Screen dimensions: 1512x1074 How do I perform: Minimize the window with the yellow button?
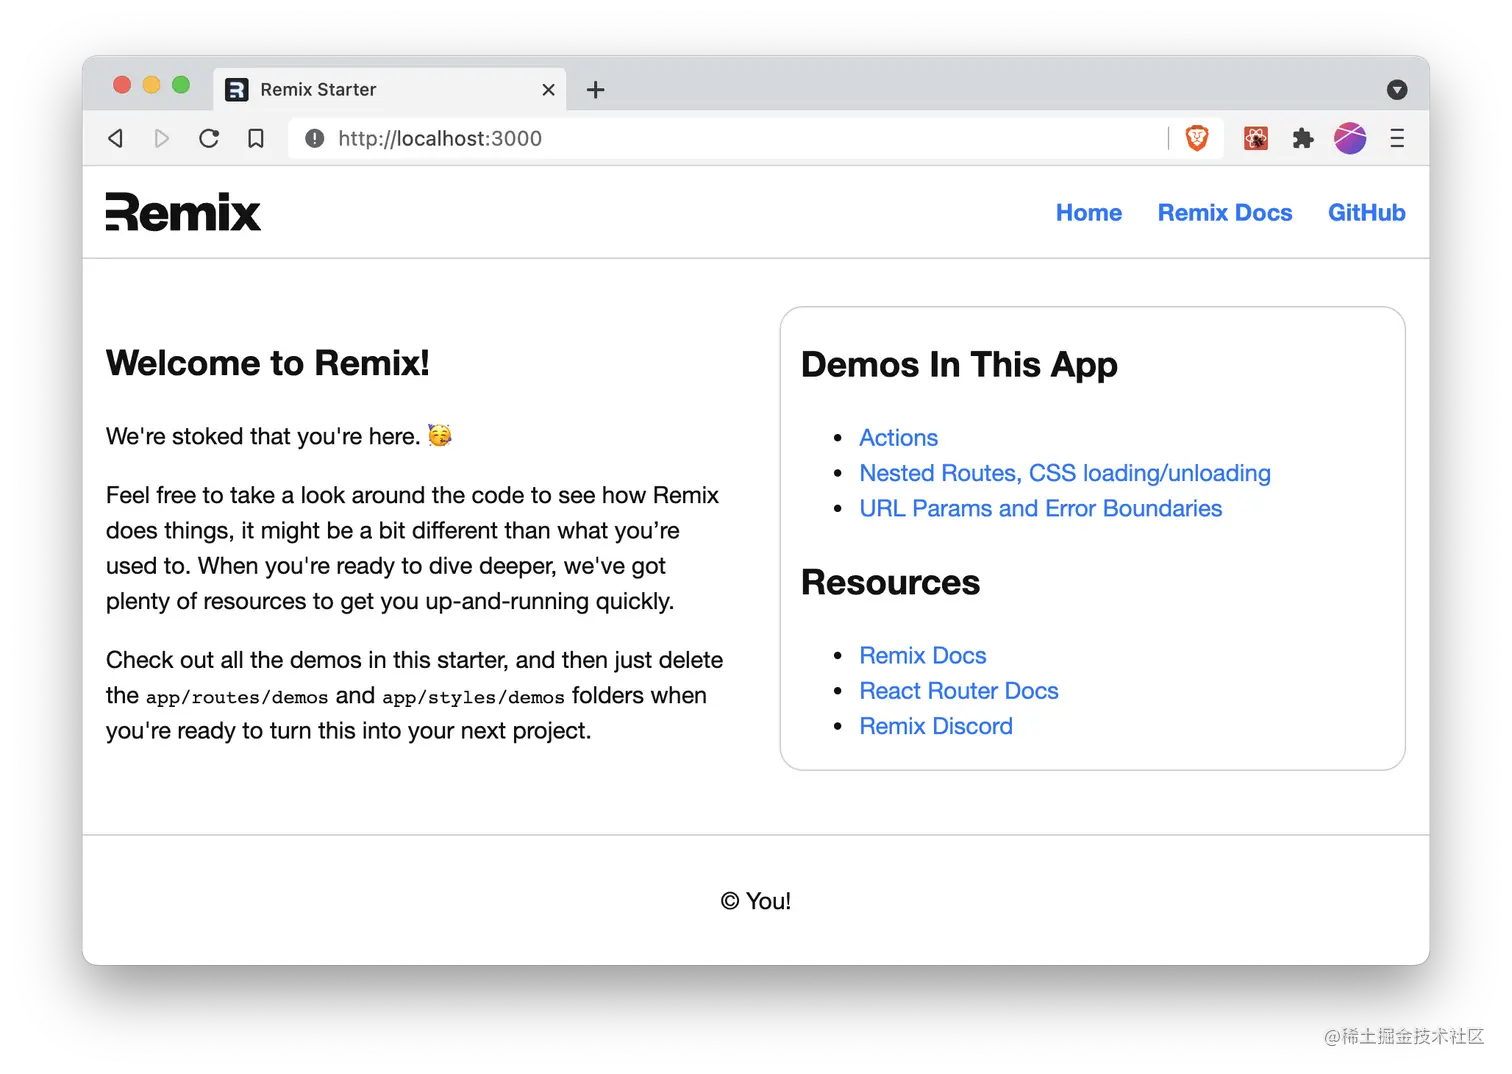pyautogui.click(x=152, y=85)
